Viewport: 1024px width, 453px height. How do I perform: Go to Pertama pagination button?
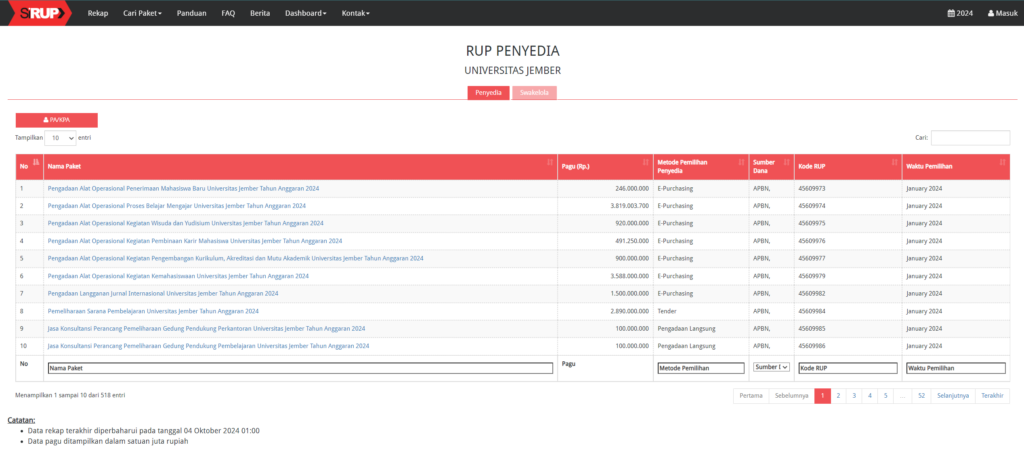click(x=750, y=396)
